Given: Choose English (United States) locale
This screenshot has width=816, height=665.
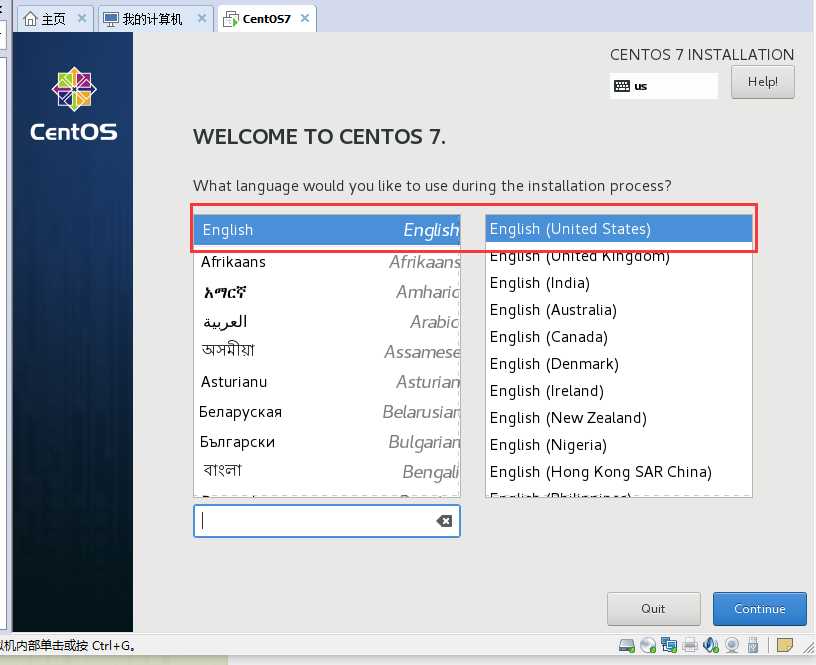Looking at the screenshot, I should (619, 229).
